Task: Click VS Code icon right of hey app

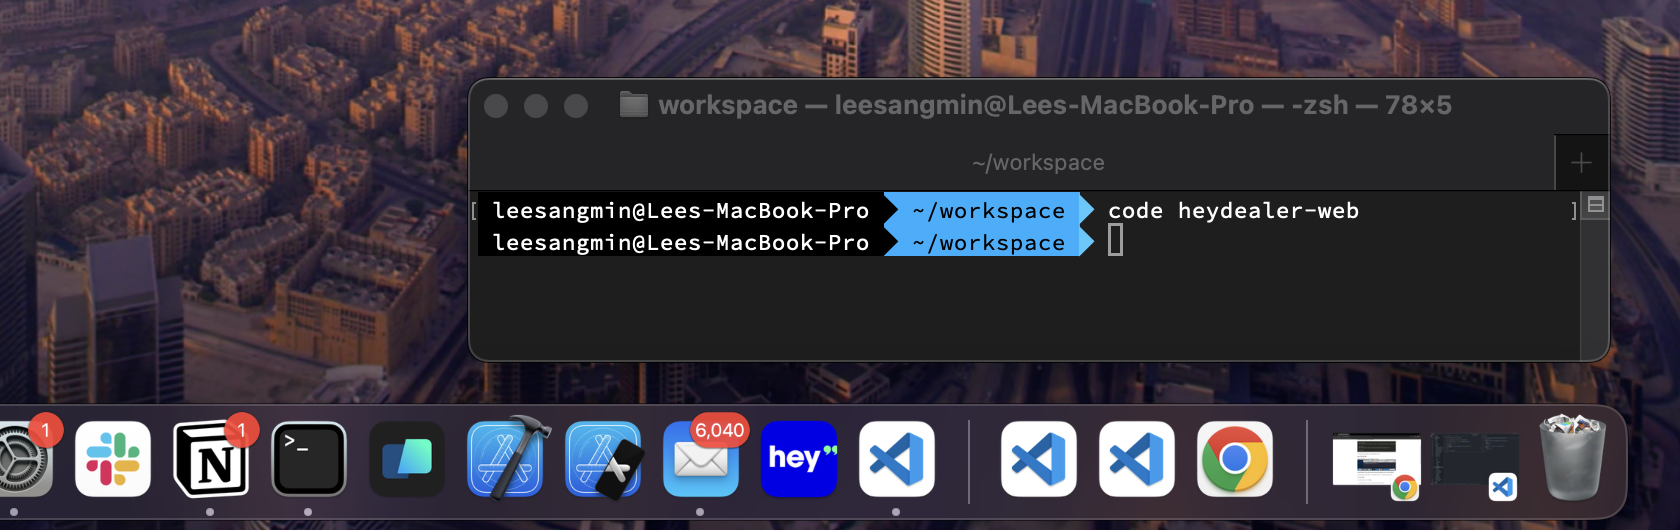Action: pos(897,460)
